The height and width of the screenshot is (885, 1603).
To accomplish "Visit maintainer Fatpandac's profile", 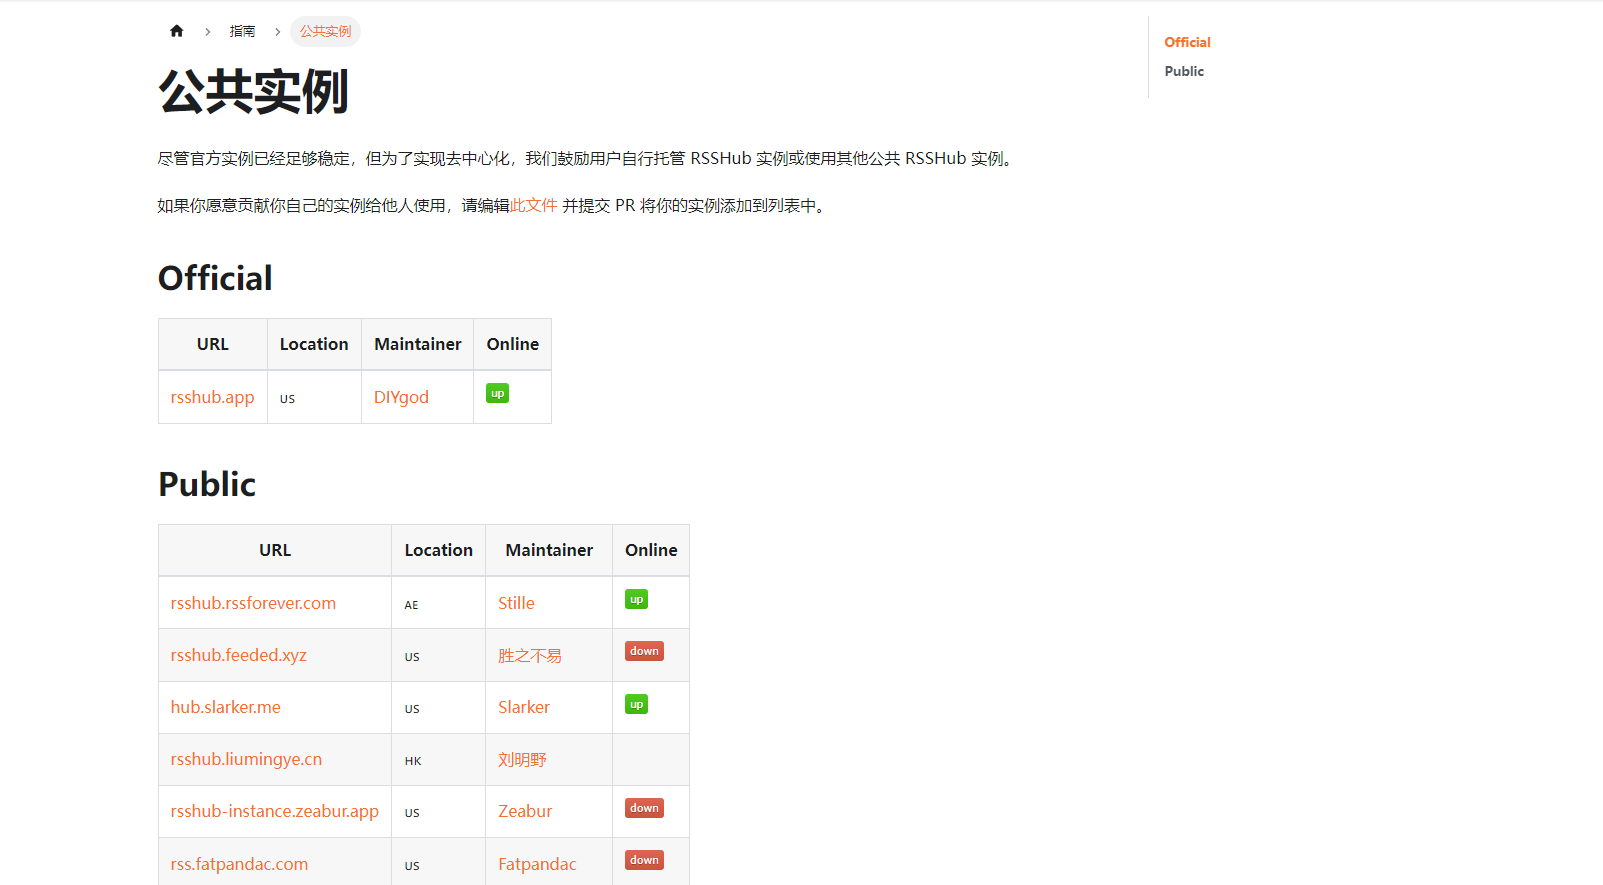I will (x=537, y=864).
